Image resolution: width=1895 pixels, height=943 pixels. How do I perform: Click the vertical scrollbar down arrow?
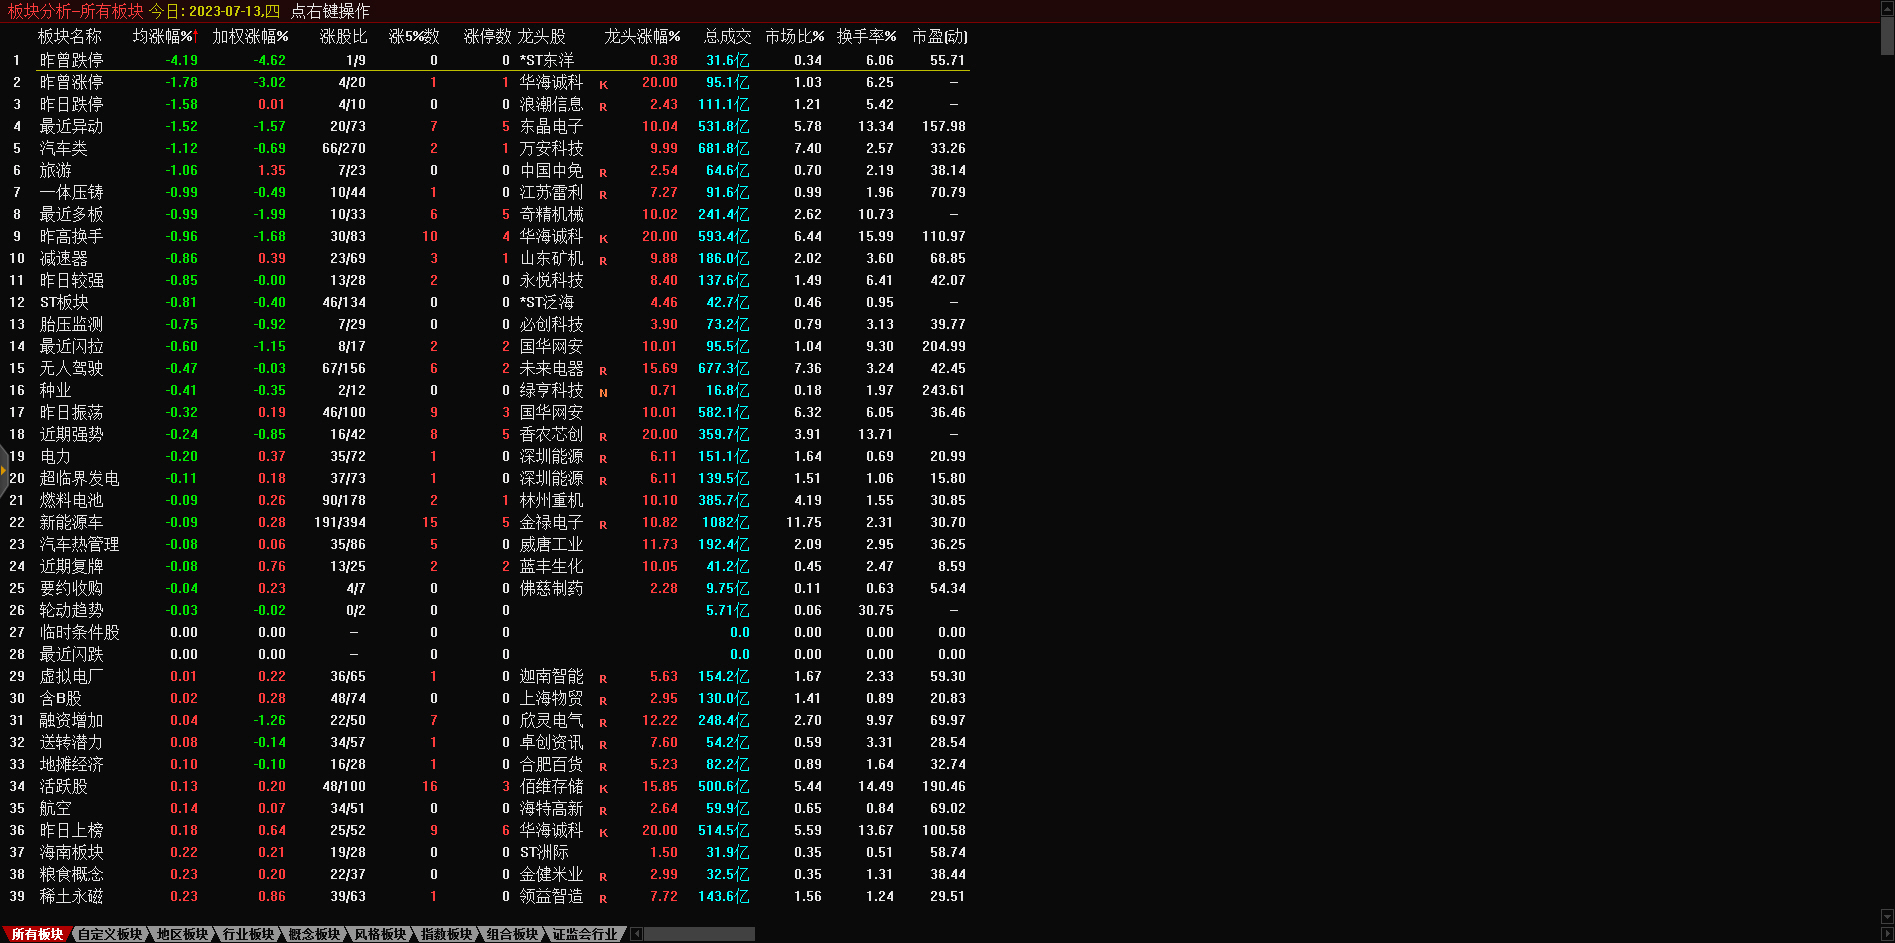click(1887, 917)
